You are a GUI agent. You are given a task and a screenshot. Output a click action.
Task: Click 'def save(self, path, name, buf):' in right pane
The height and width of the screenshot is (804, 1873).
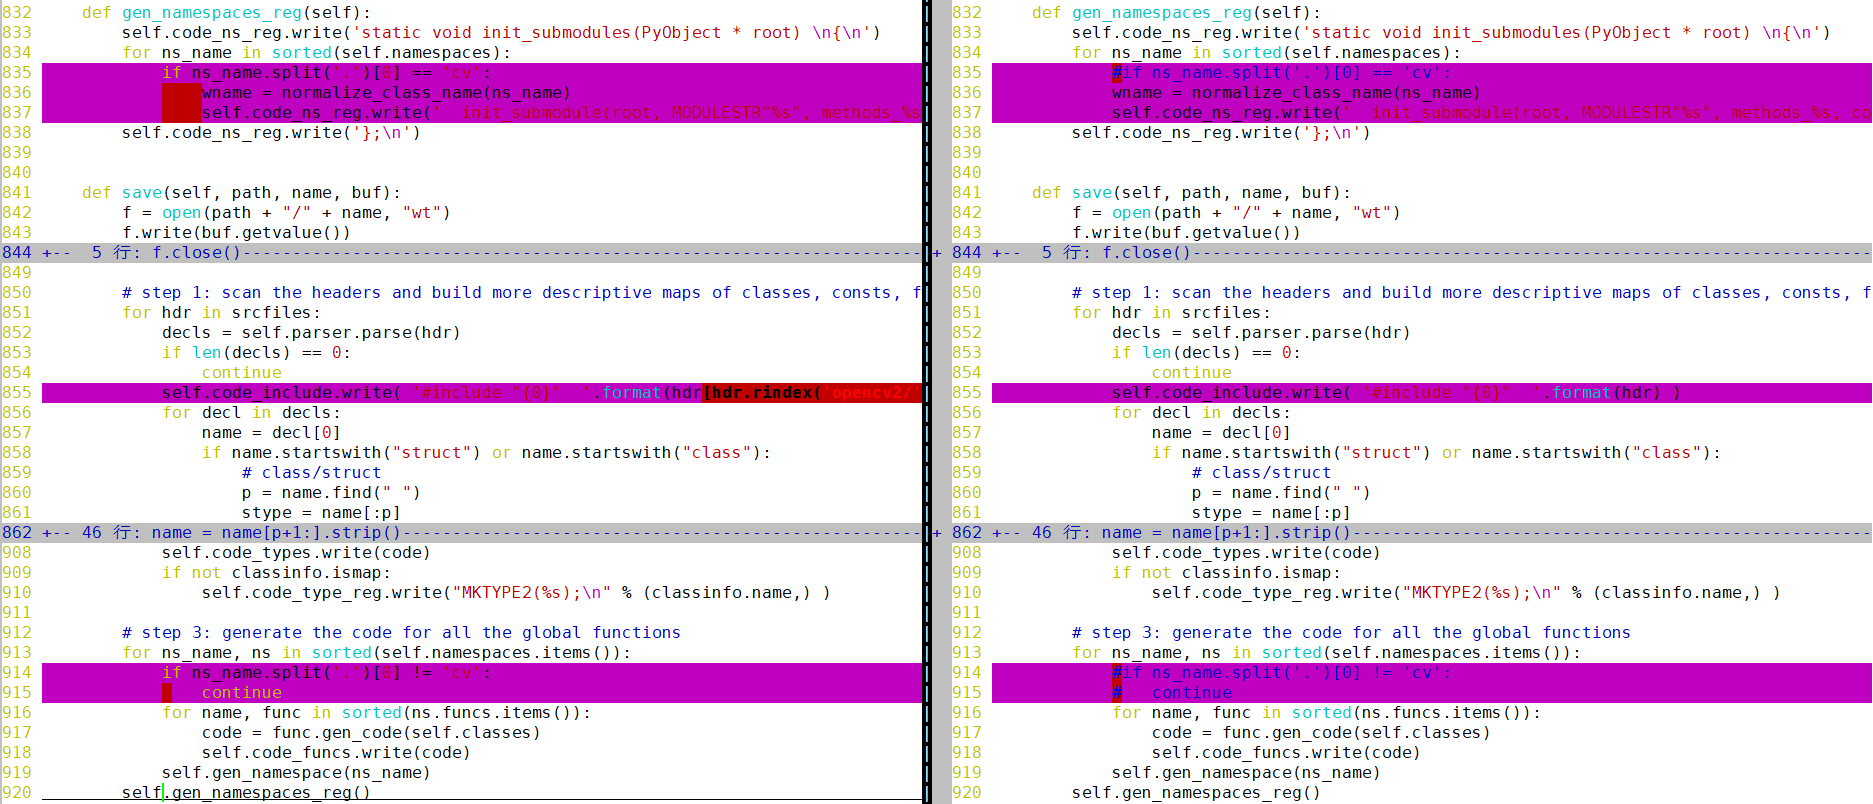[x=1191, y=193]
